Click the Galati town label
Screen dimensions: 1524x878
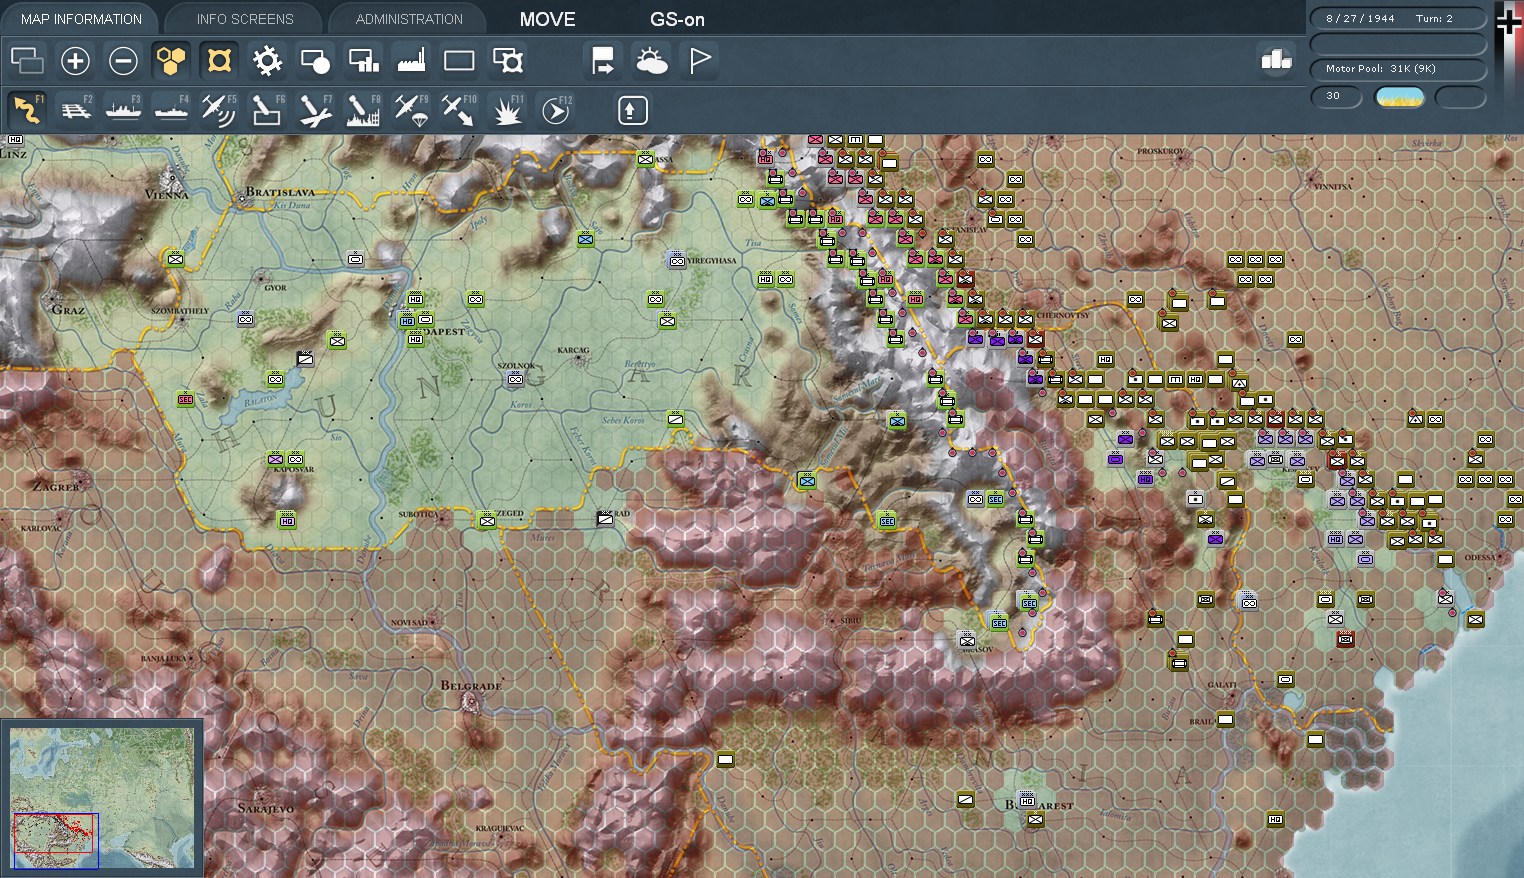click(1222, 685)
